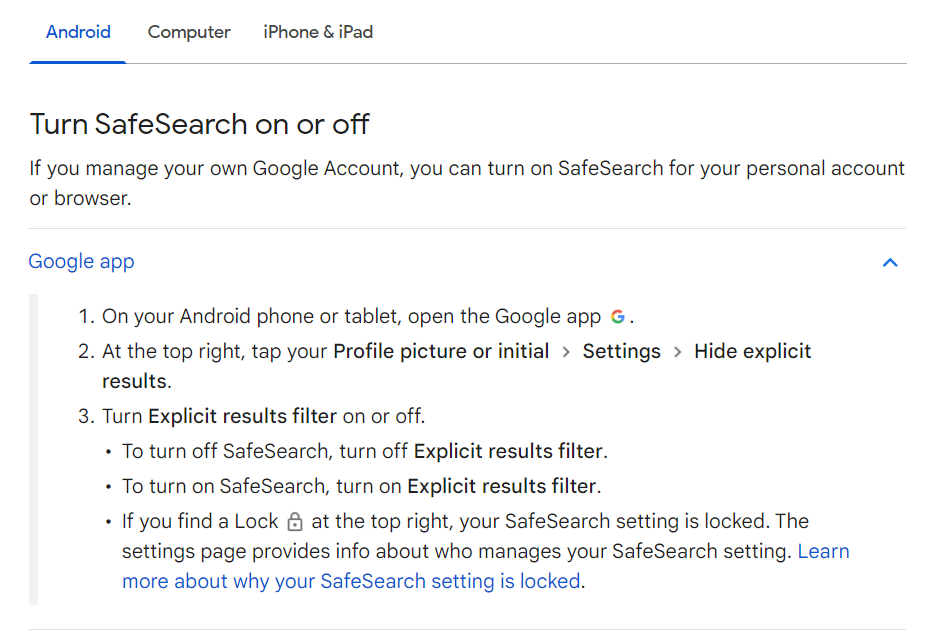Select the Android tab

tap(78, 32)
